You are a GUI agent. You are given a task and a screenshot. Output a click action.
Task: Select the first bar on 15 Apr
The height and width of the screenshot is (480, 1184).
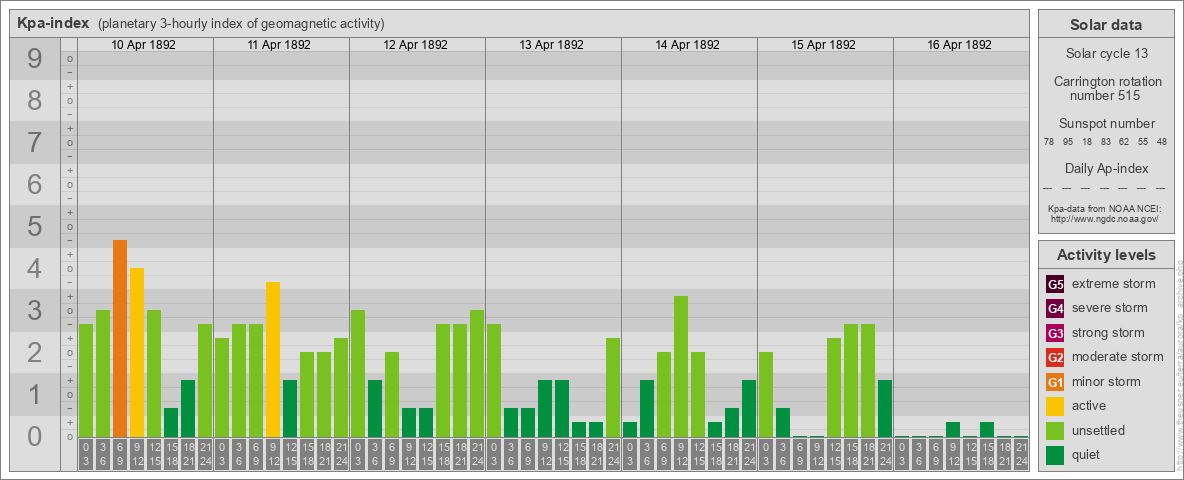coord(766,395)
